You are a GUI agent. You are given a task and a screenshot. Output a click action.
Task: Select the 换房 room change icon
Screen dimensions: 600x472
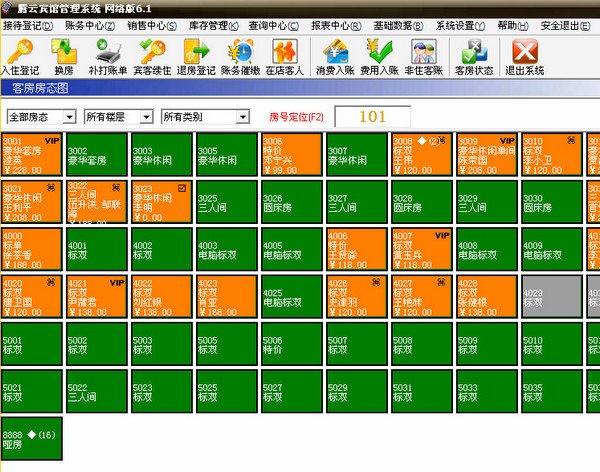coord(64,57)
